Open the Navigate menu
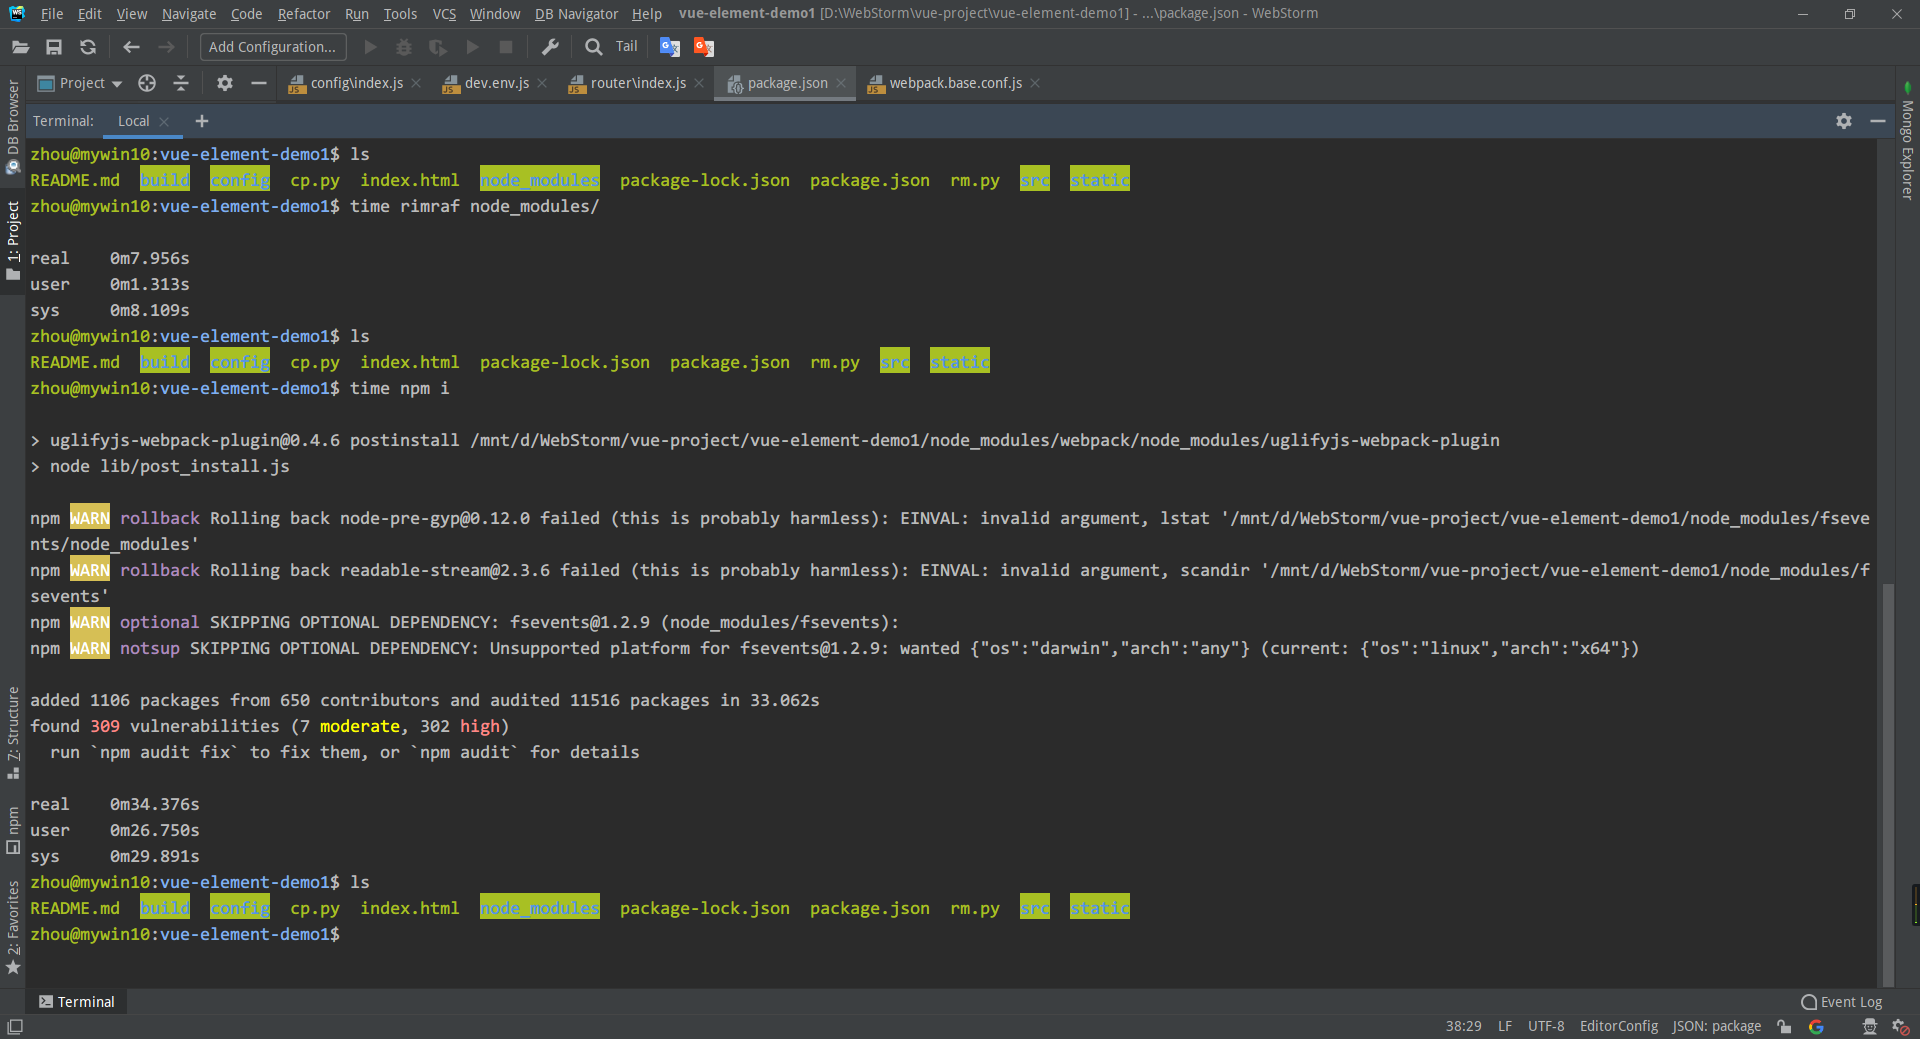Image resolution: width=1920 pixels, height=1039 pixels. click(x=188, y=13)
